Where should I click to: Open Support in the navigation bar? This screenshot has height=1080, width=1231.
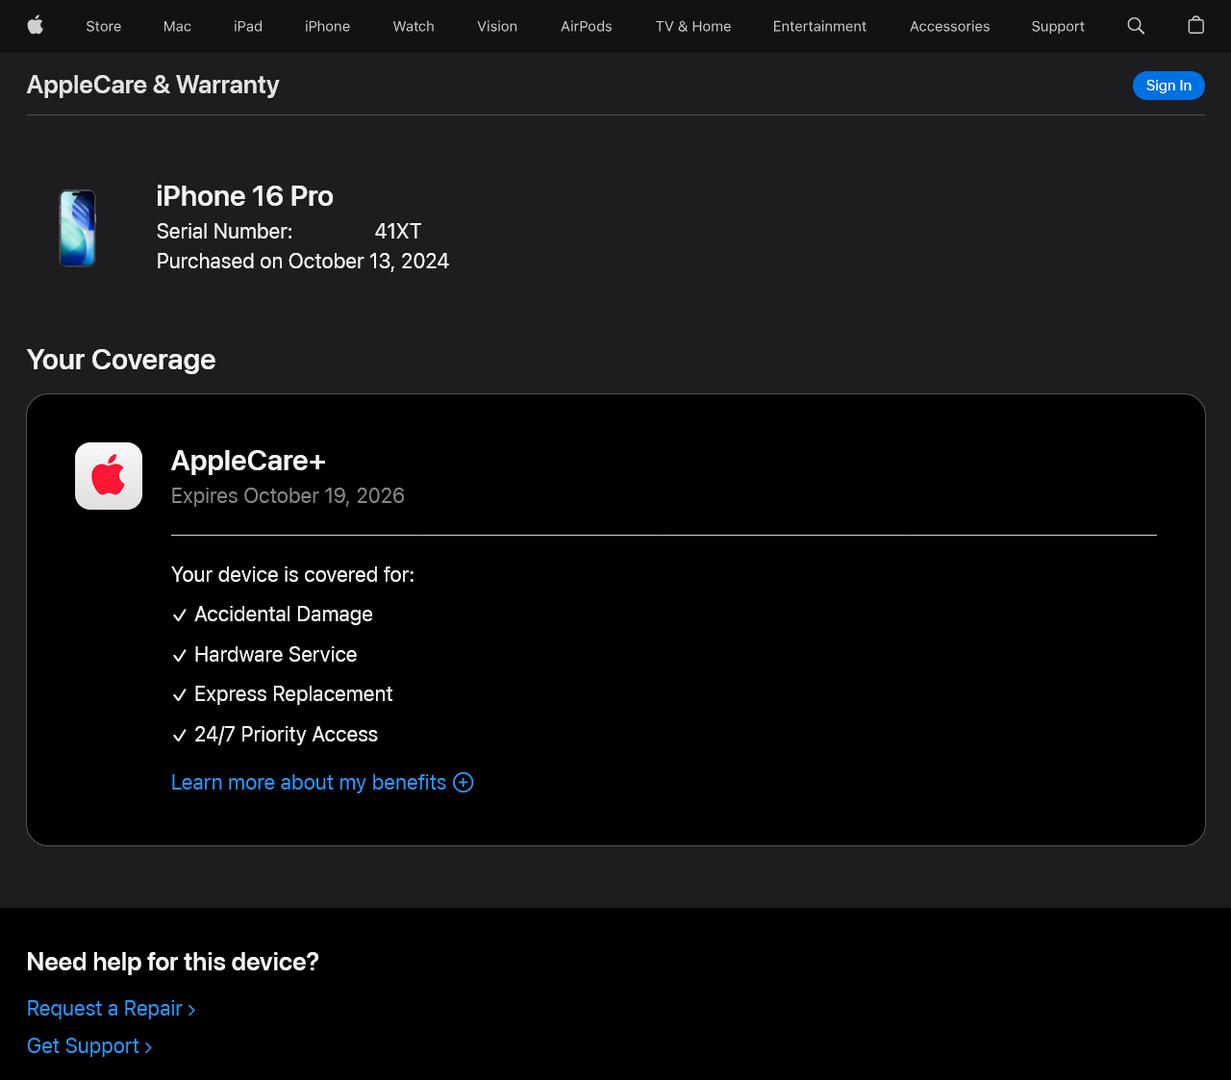pyautogui.click(x=1057, y=26)
